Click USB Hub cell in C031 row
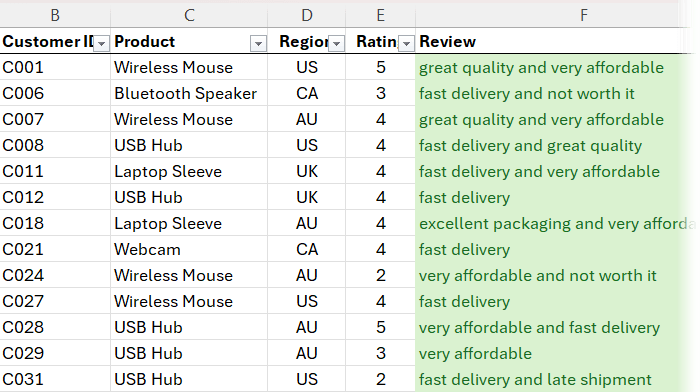Screen dimensions: 700x392 pos(189,379)
